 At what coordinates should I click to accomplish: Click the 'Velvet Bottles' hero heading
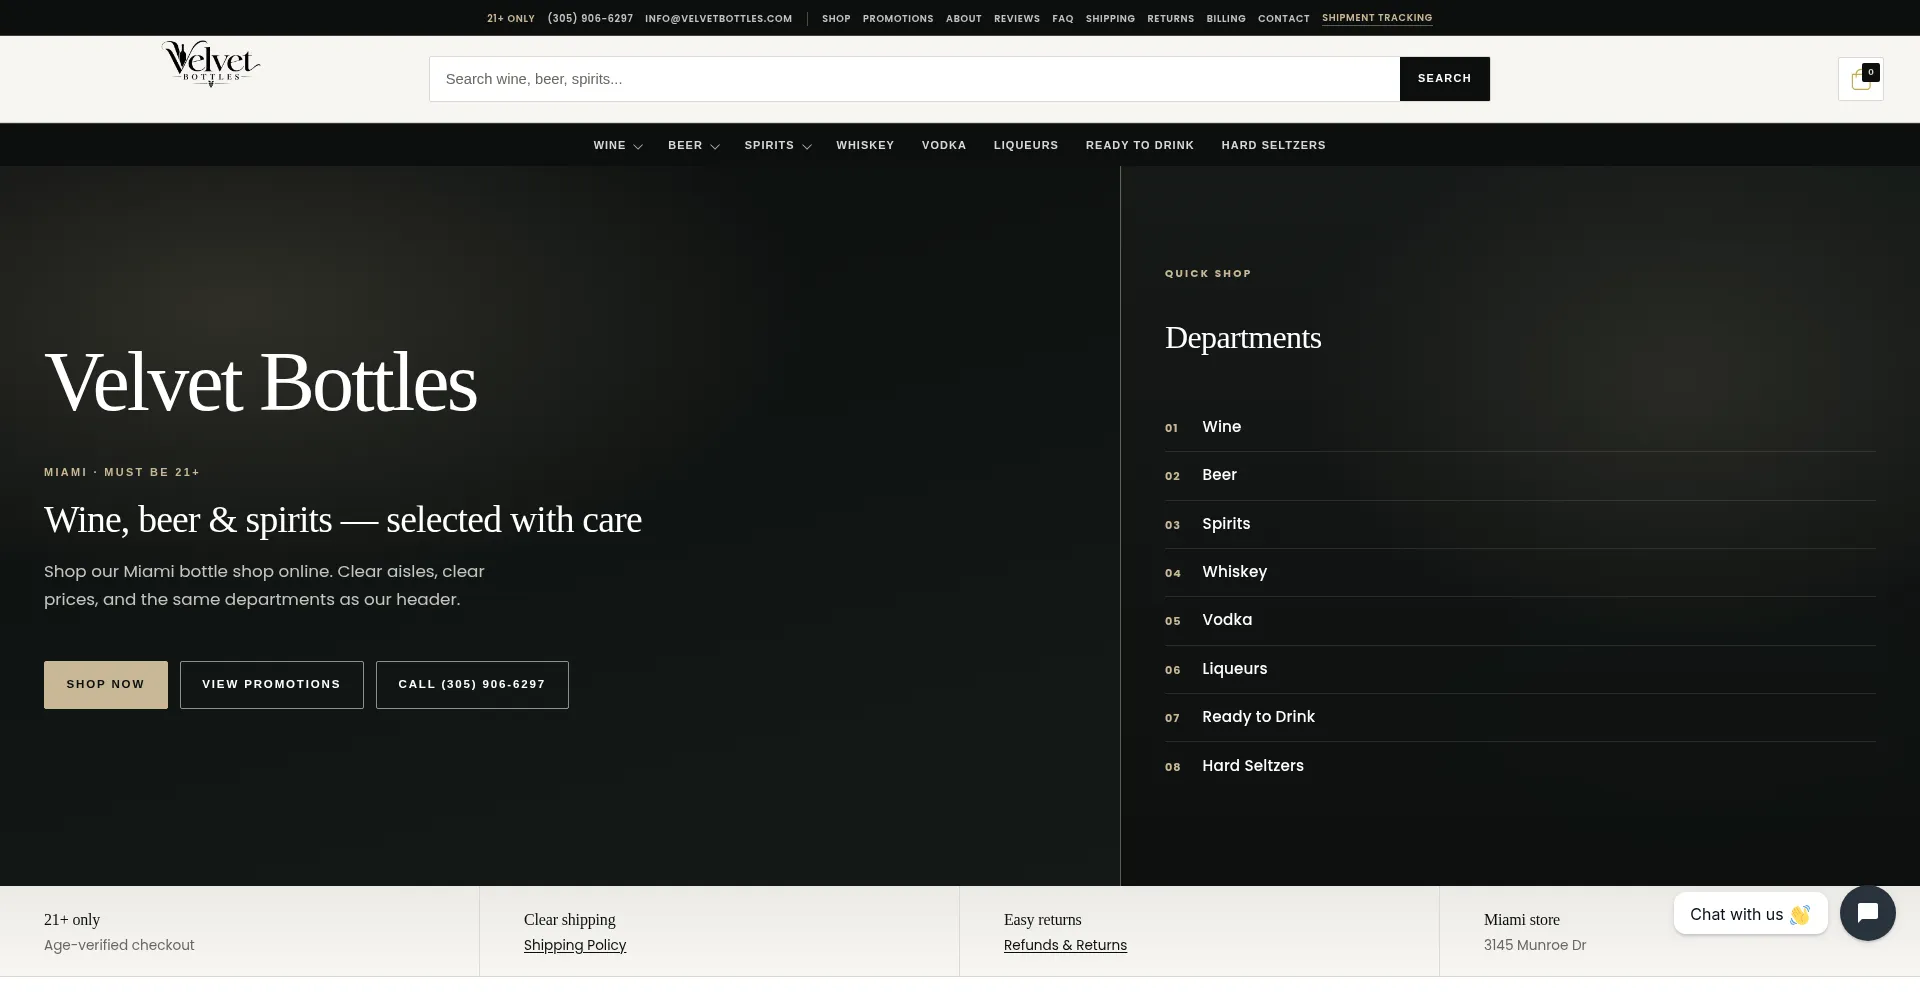click(261, 382)
